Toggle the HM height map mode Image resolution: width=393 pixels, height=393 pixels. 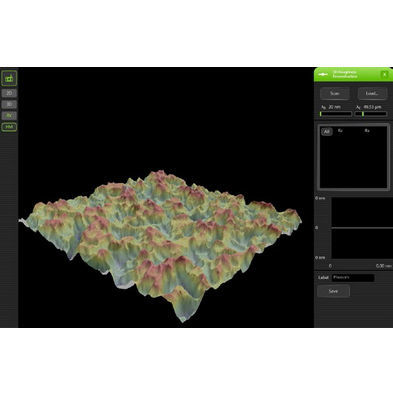[9, 127]
